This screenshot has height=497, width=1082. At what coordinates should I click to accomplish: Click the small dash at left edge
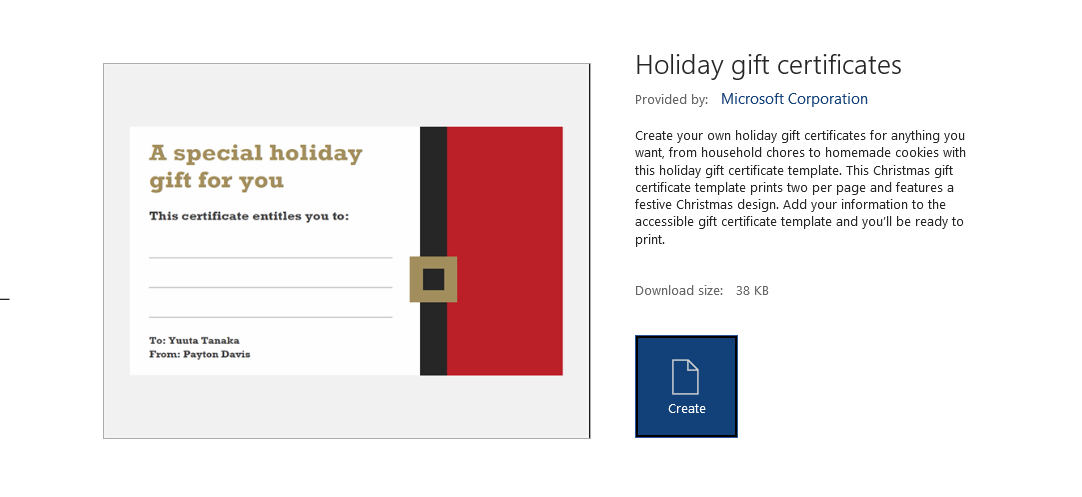[4, 298]
